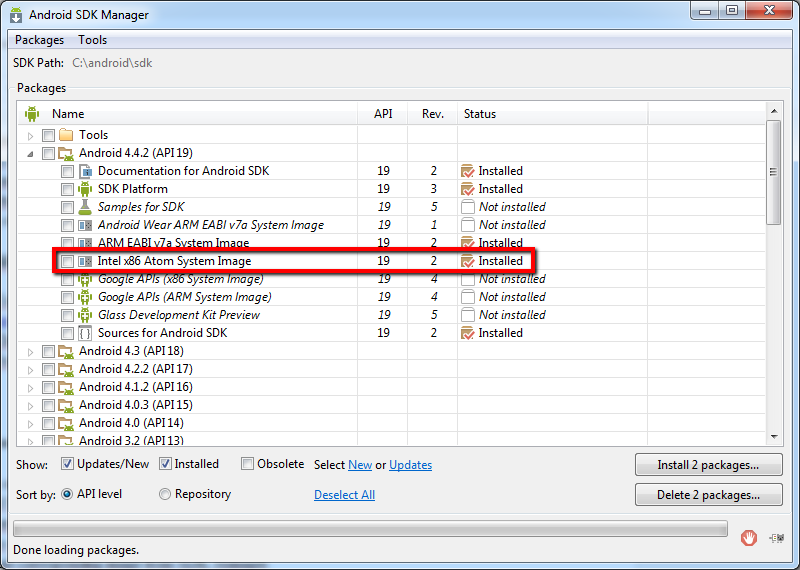Click Not installed status icon for Samples for SDK
This screenshot has width=800, height=570.
(467, 207)
